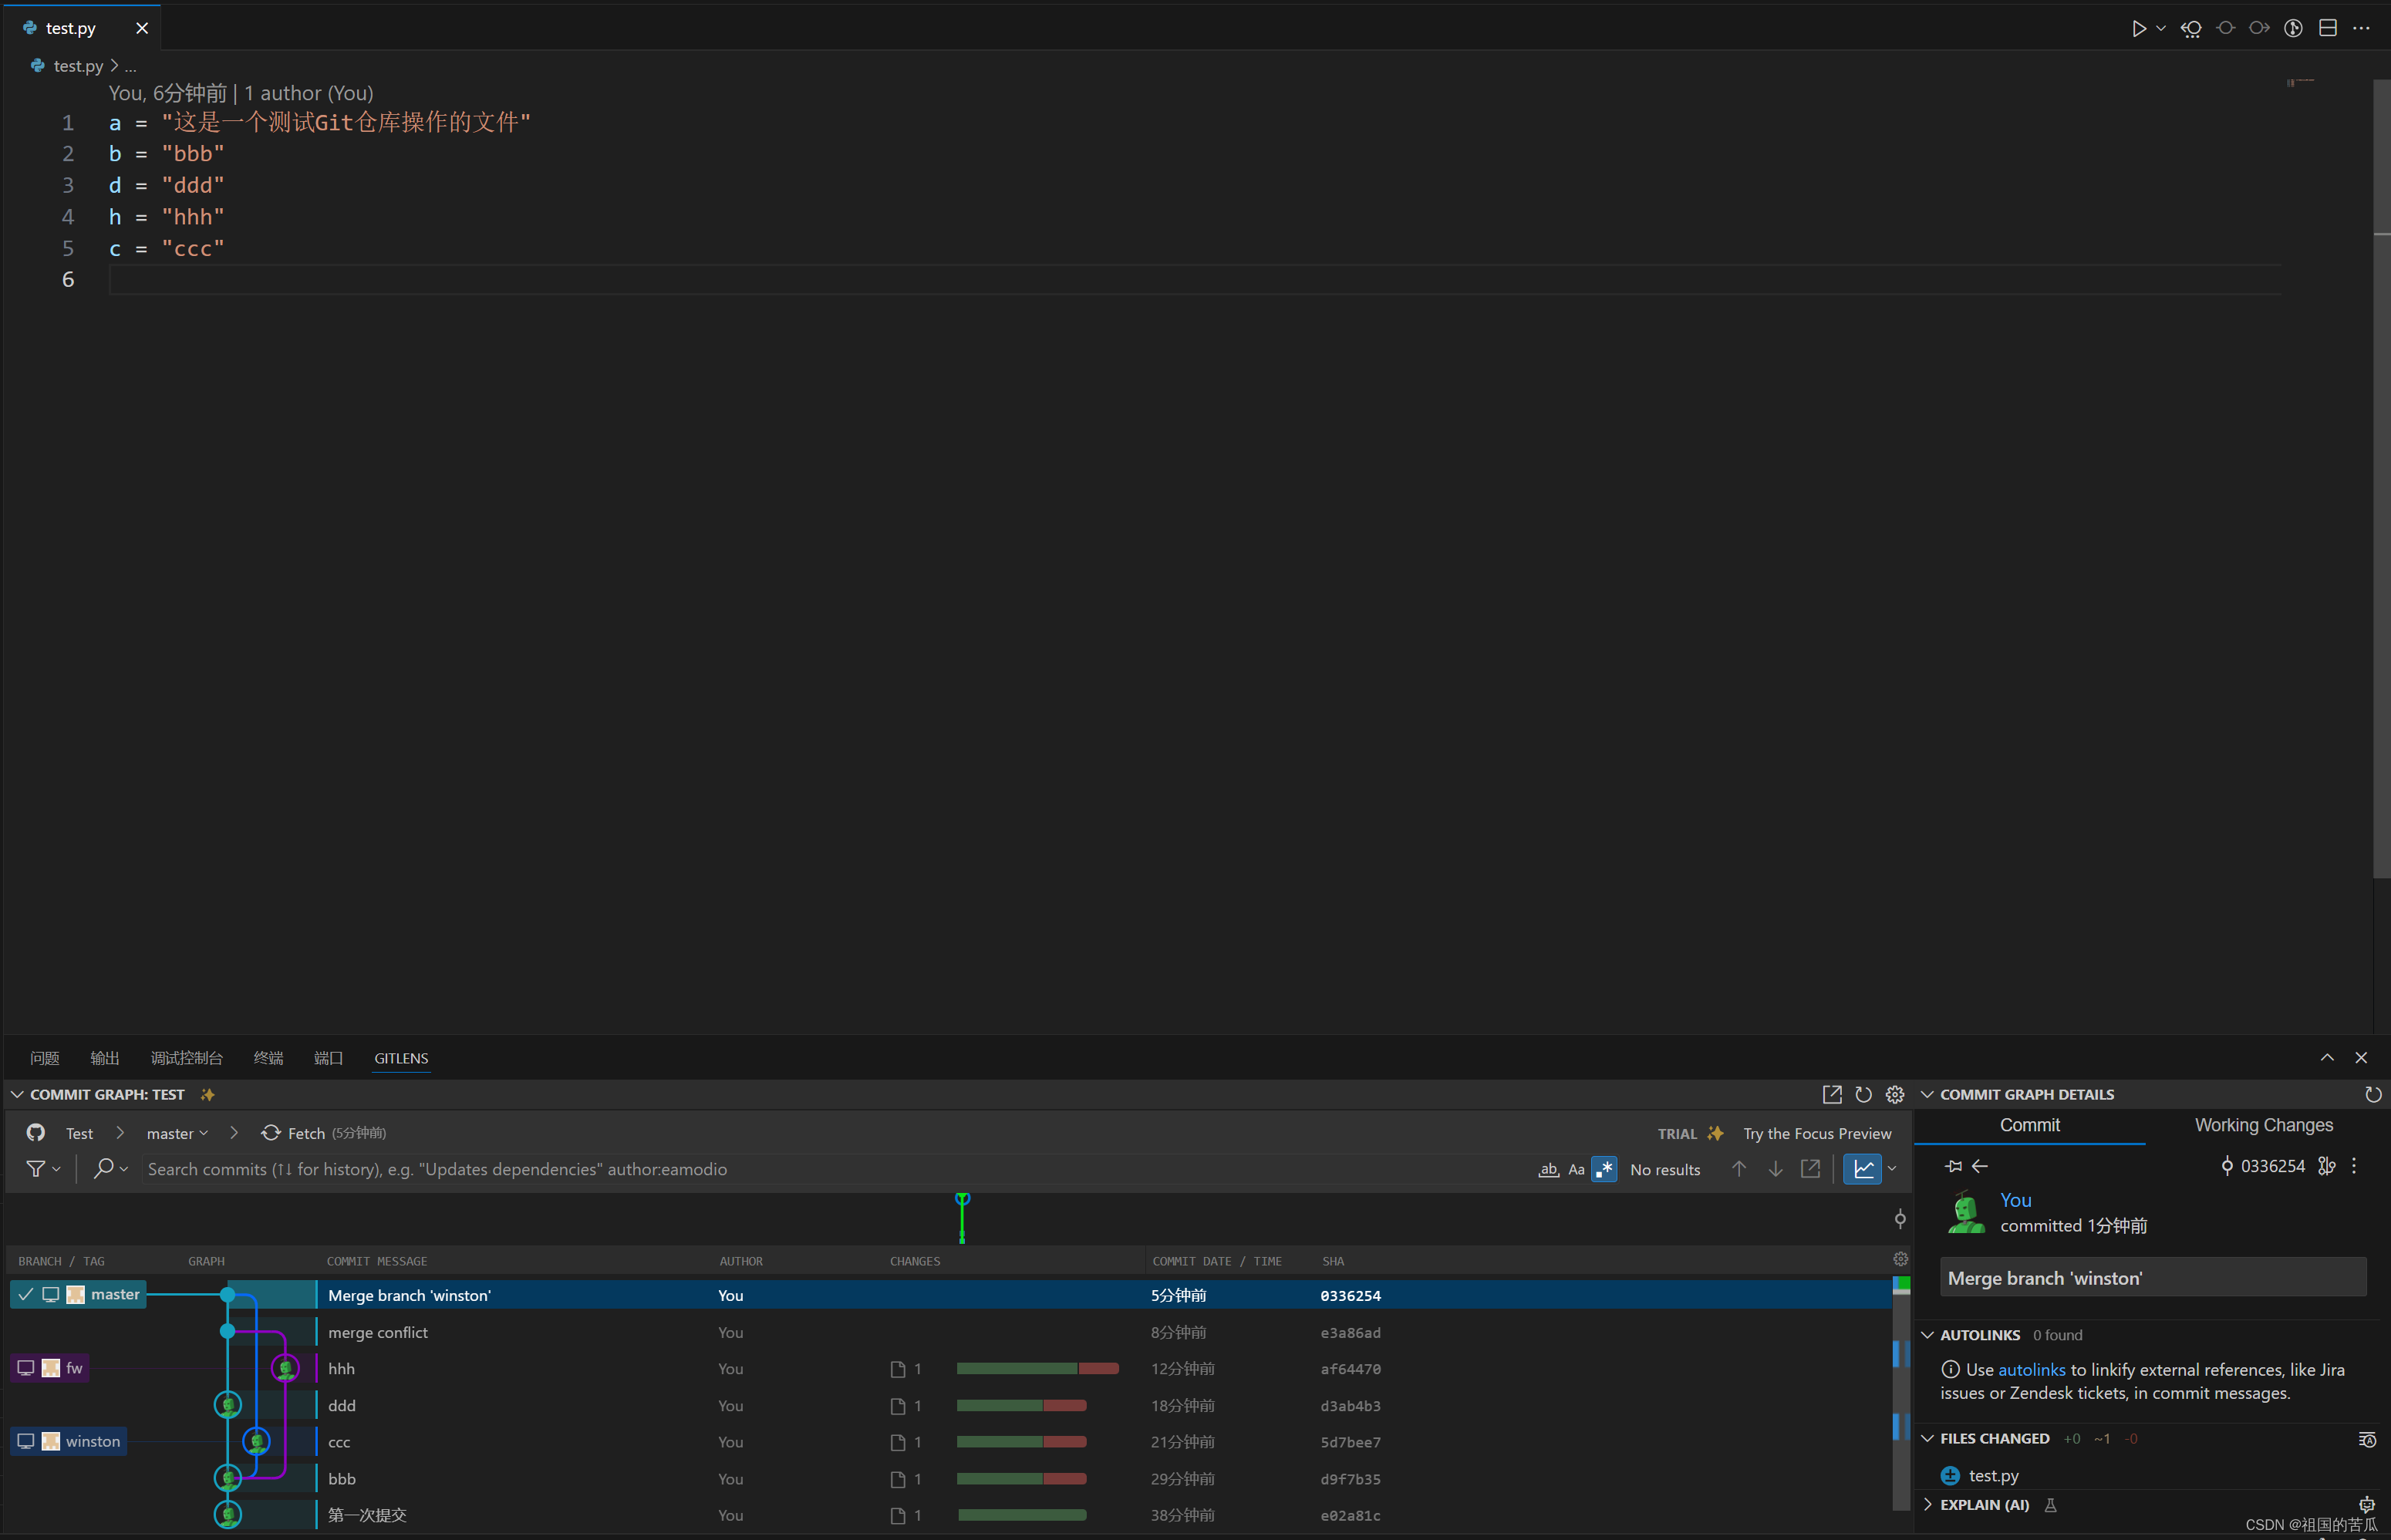The width and height of the screenshot is (2391, 1540).
Task: Open the 终端 panel tab
Action: tap(268, 1058)
